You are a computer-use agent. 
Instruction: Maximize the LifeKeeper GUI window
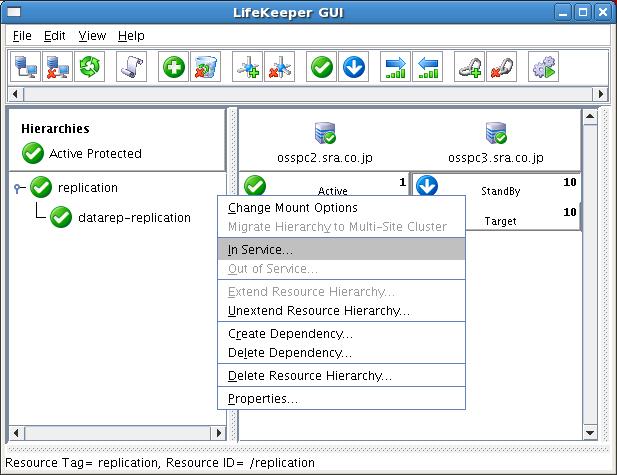coord(583,13)
